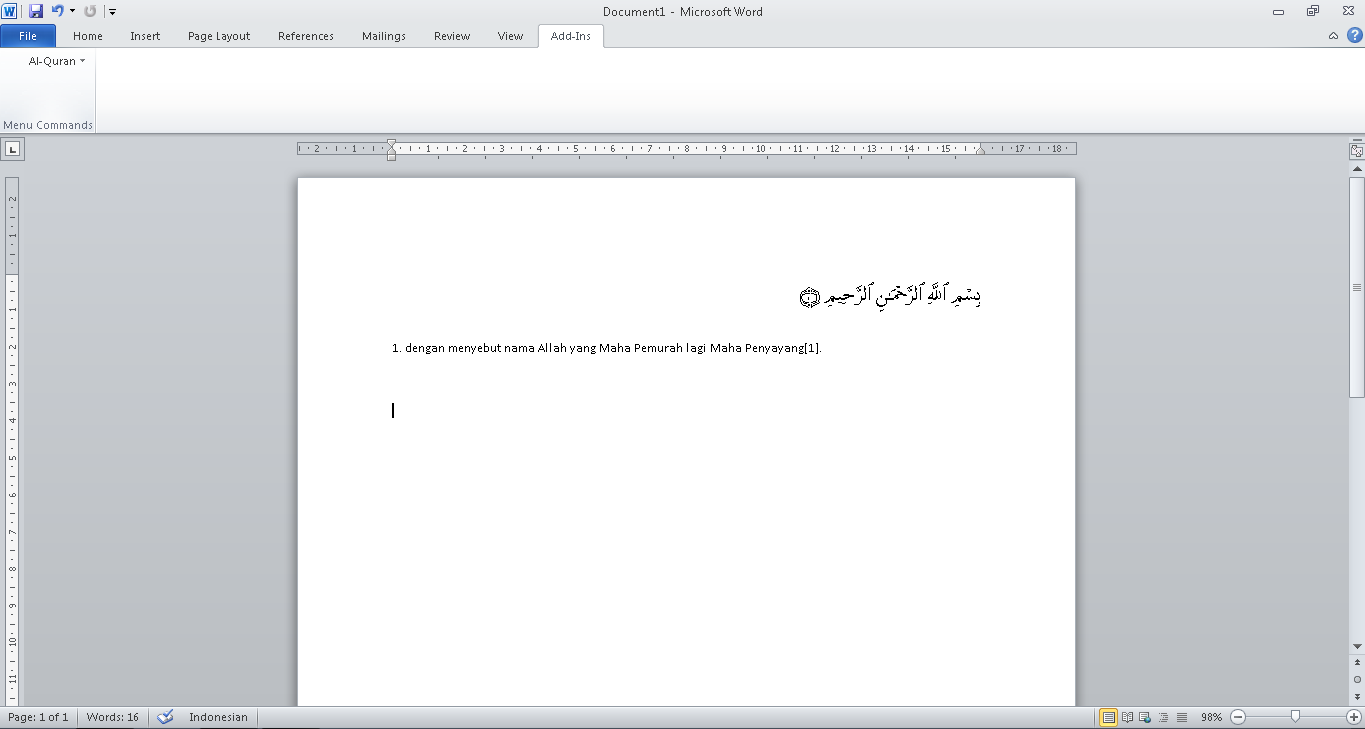The height and width of the screenshot is (729, 1365).
Task: Click the ayah end-marker ornament
Action: [810, 297]
